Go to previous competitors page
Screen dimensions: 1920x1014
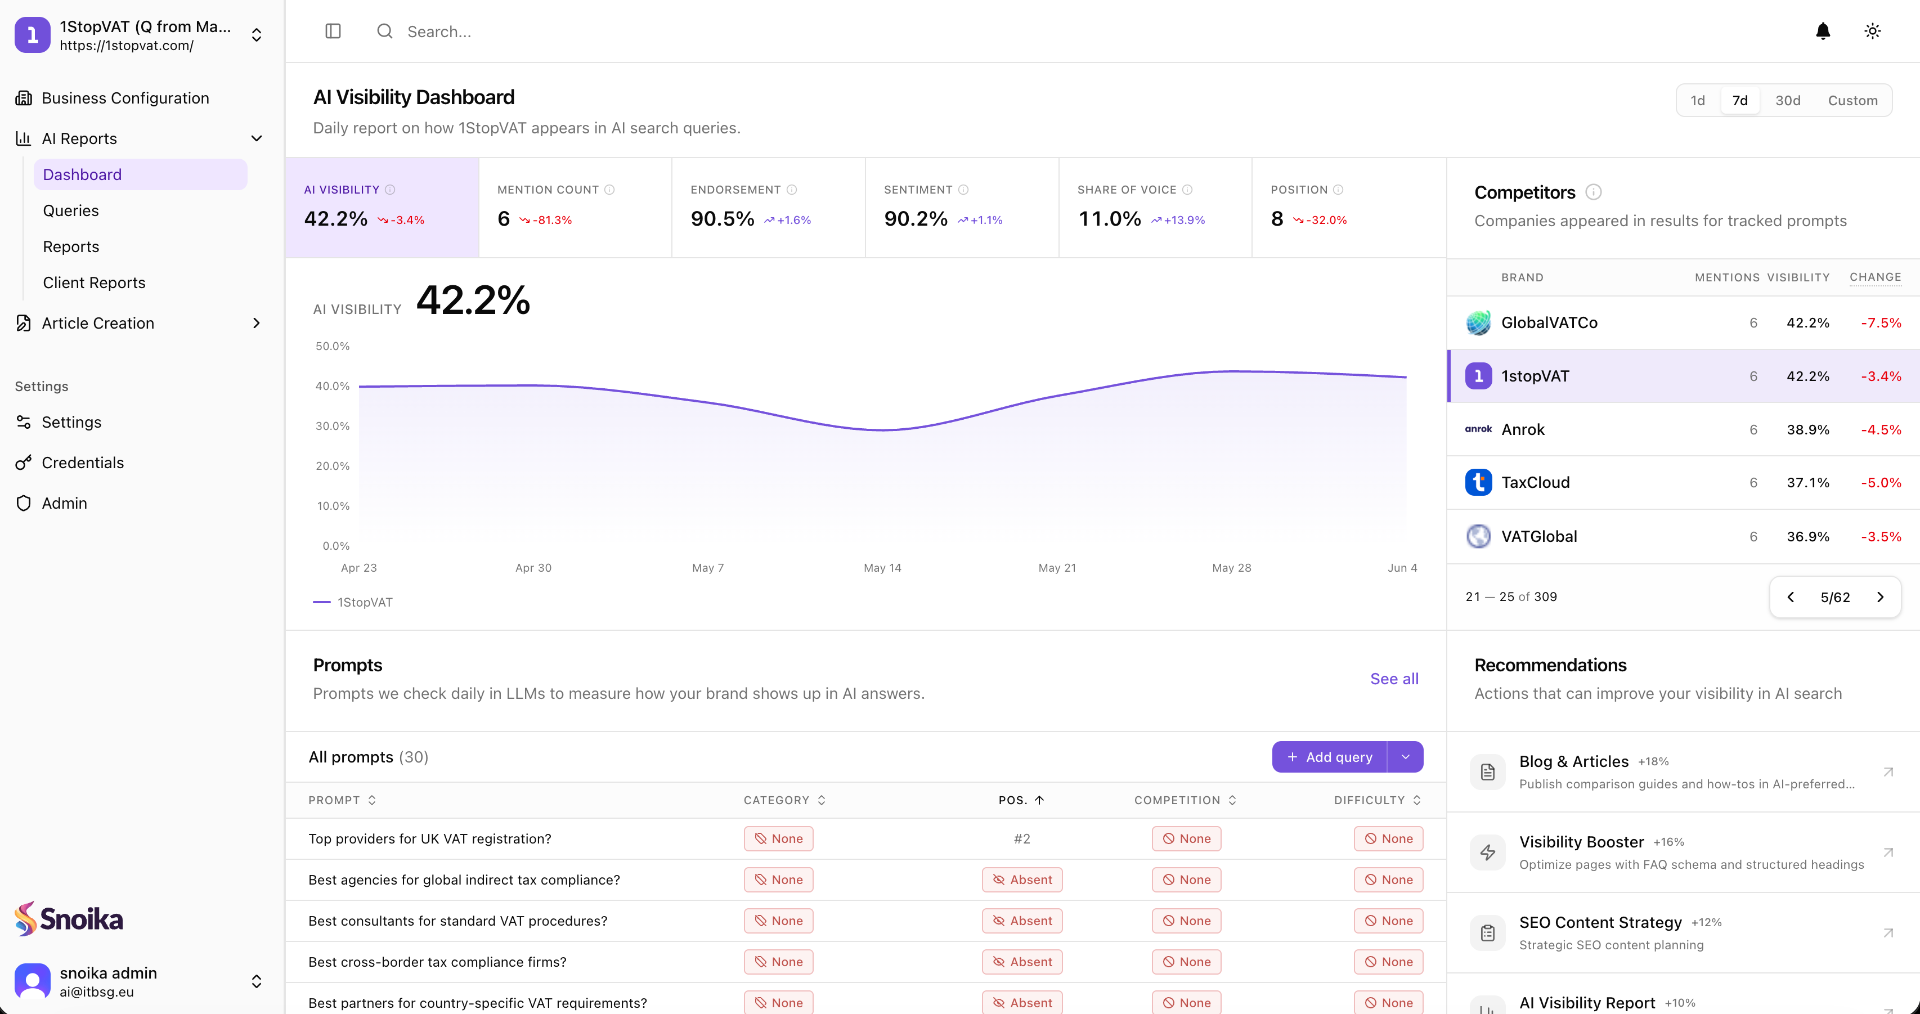click(1791, 597)
